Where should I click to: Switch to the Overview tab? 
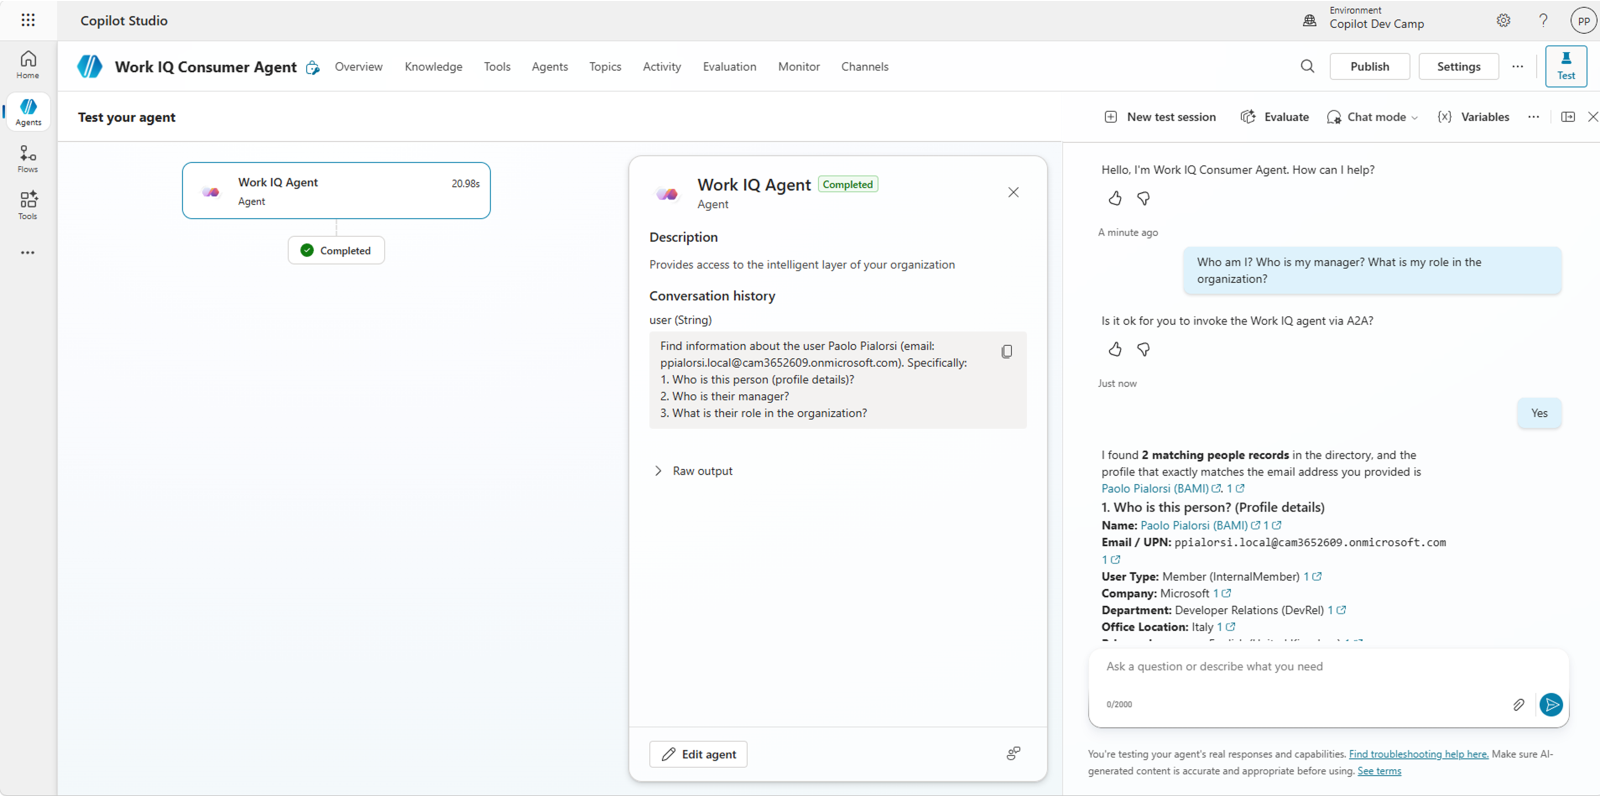358,67
